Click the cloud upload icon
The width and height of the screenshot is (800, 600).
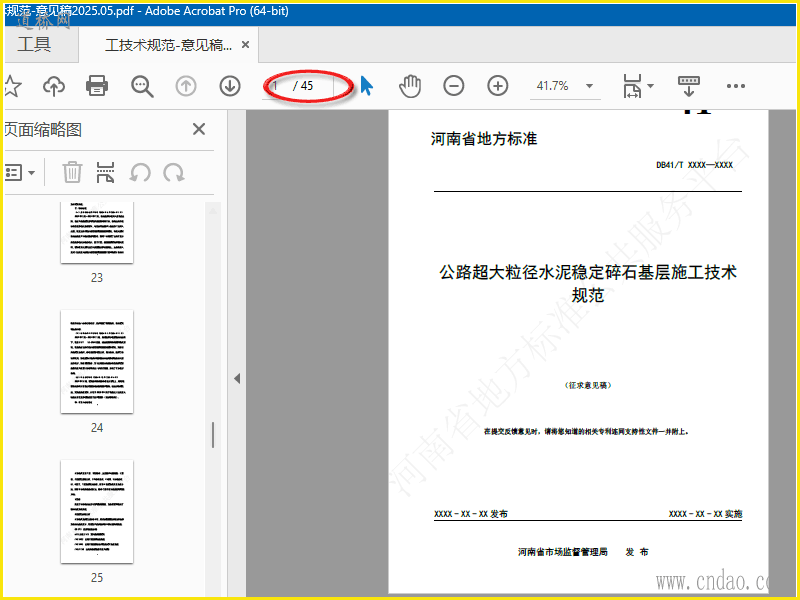point(54,86)
